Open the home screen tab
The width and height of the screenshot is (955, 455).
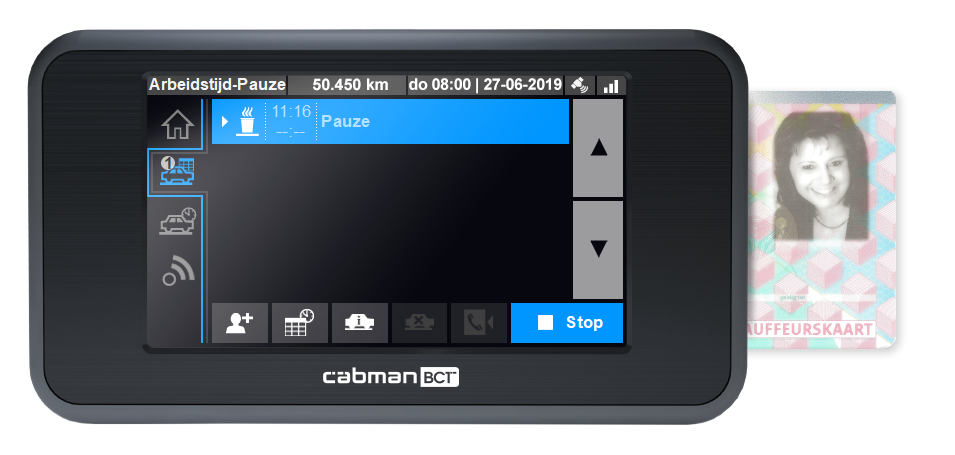(177, 124)
